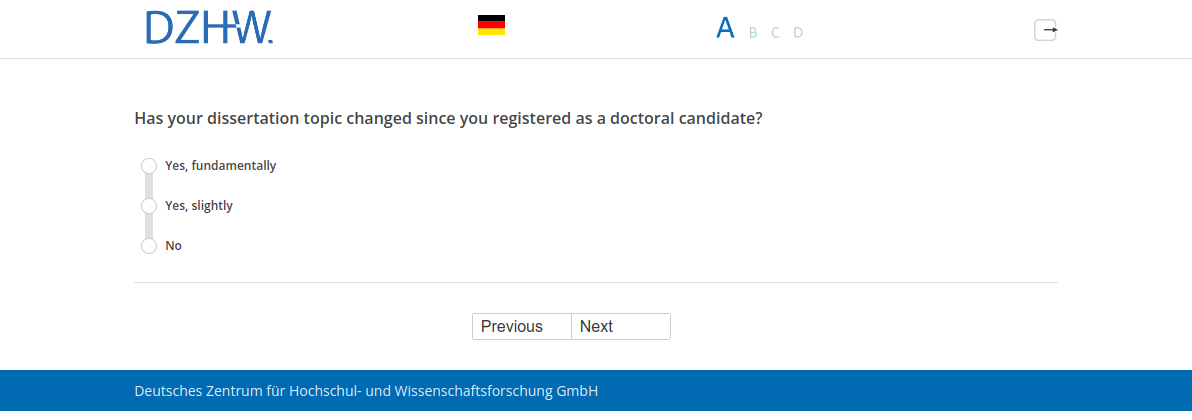Open survey section C indicator
Viewport: 1192px width, 420px height.
pyautogui.click(x=775, y=33)
